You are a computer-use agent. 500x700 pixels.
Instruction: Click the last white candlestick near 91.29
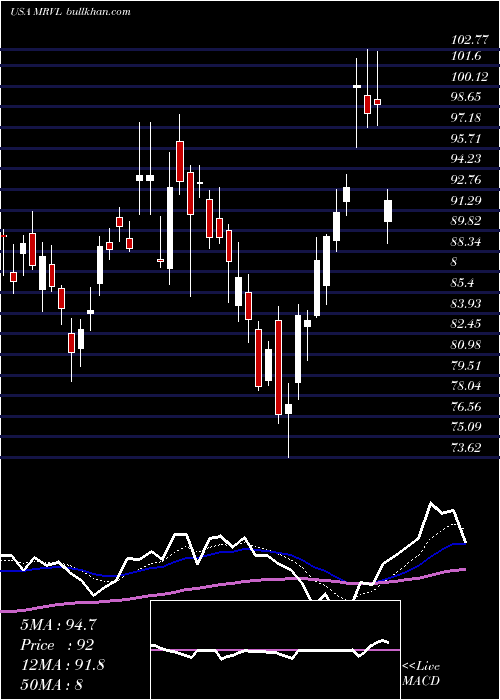388,211
